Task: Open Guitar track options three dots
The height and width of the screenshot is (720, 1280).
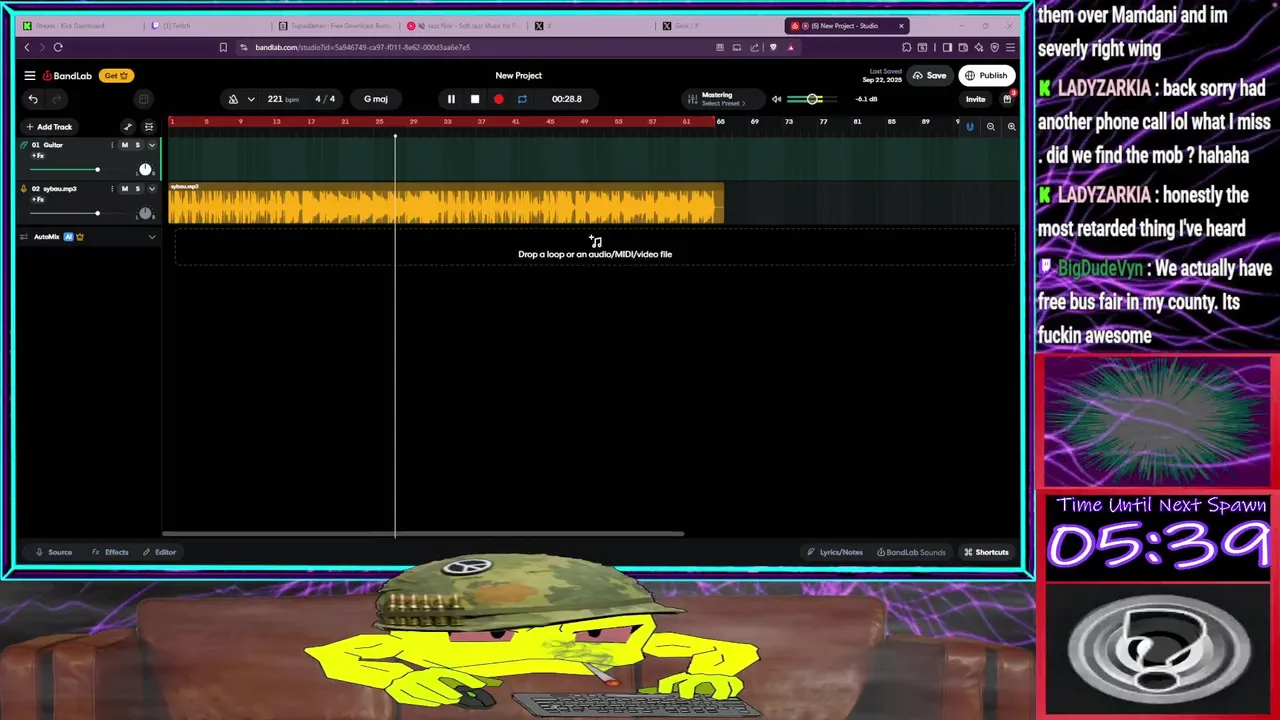Action: click(x=112, y=145)
